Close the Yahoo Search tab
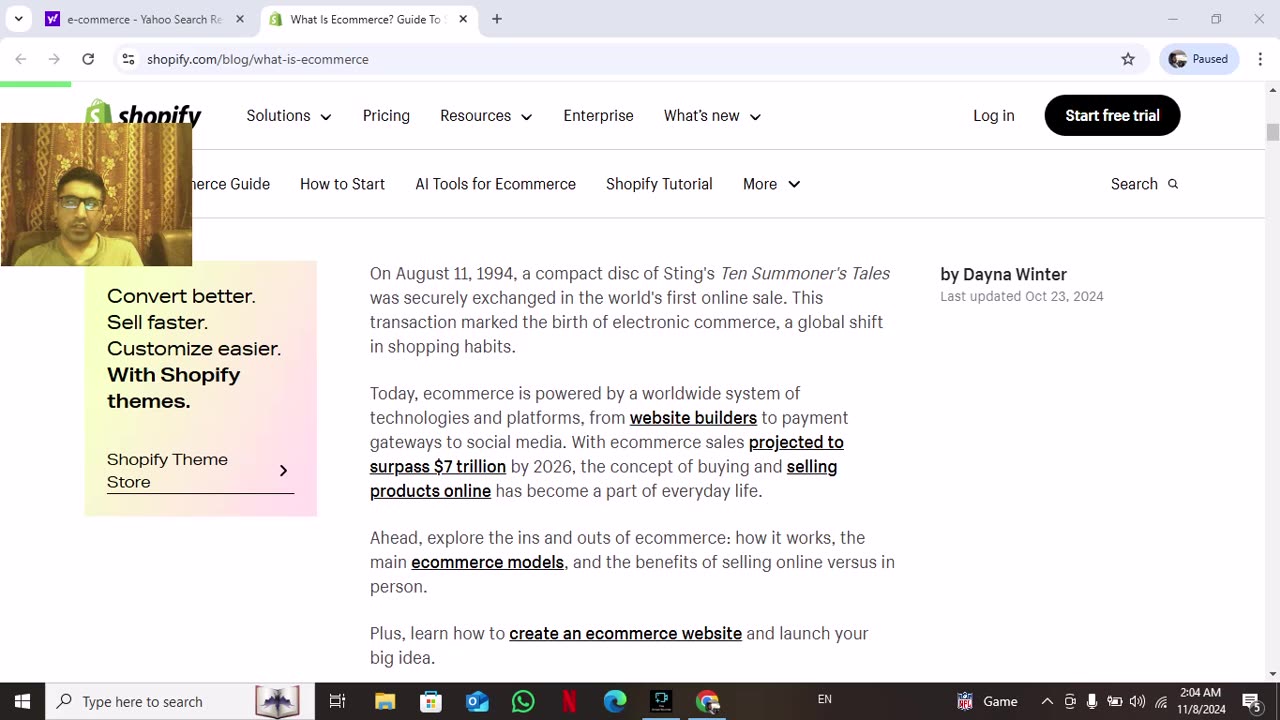The height and width of the screenshot is (720, 1280). click(241, 19)
